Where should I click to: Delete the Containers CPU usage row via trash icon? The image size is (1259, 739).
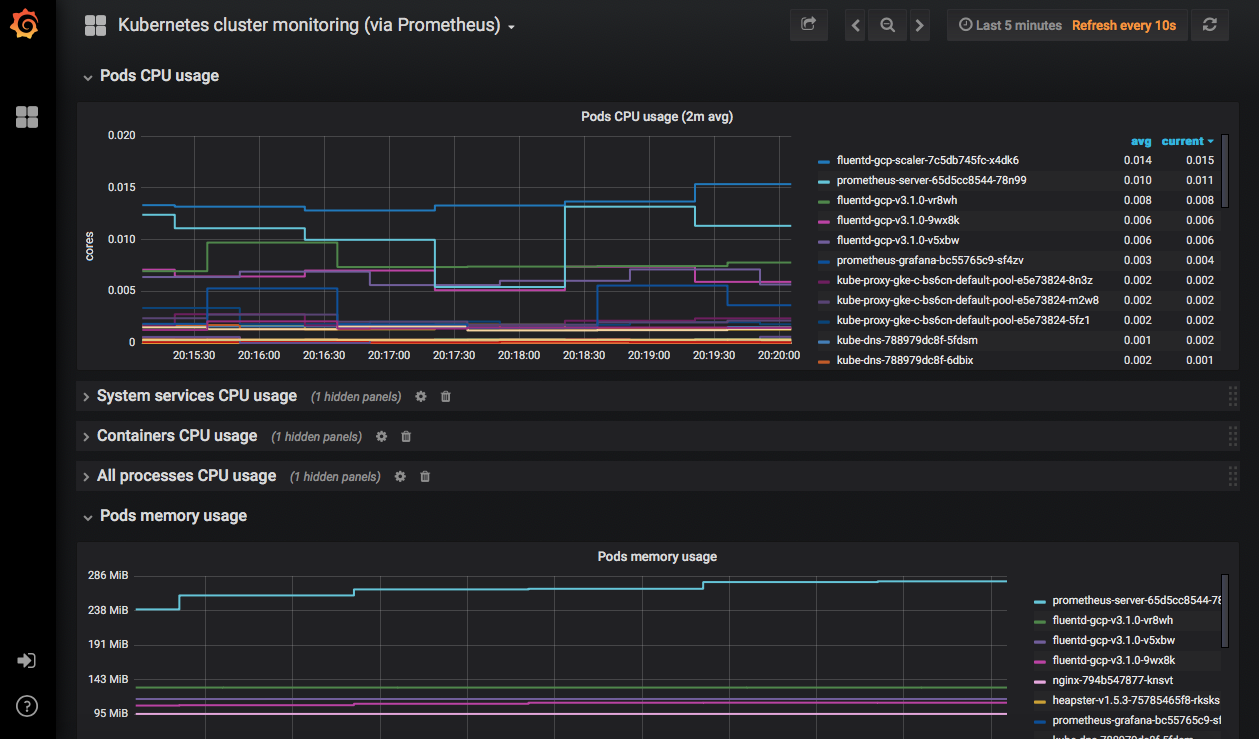406,437
